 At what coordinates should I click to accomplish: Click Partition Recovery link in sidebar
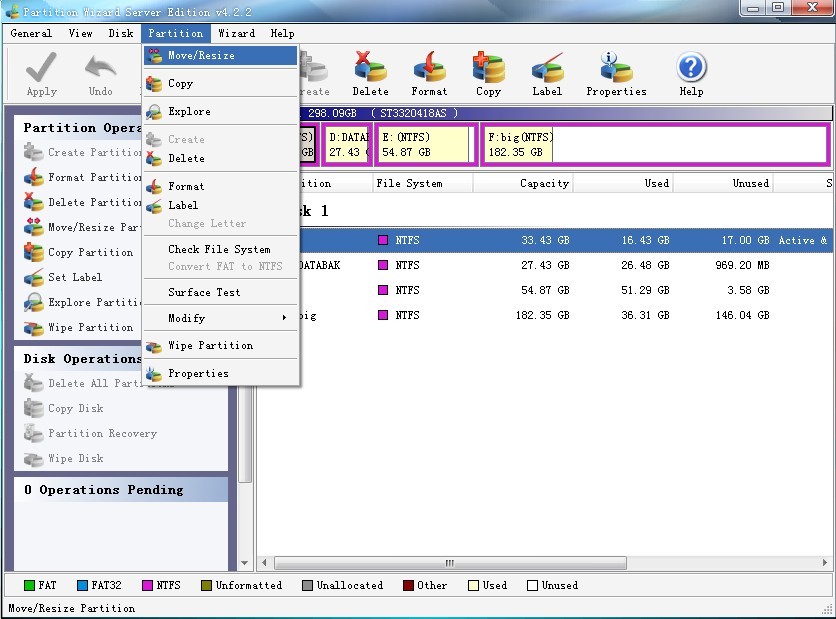[x=102, y=433]
